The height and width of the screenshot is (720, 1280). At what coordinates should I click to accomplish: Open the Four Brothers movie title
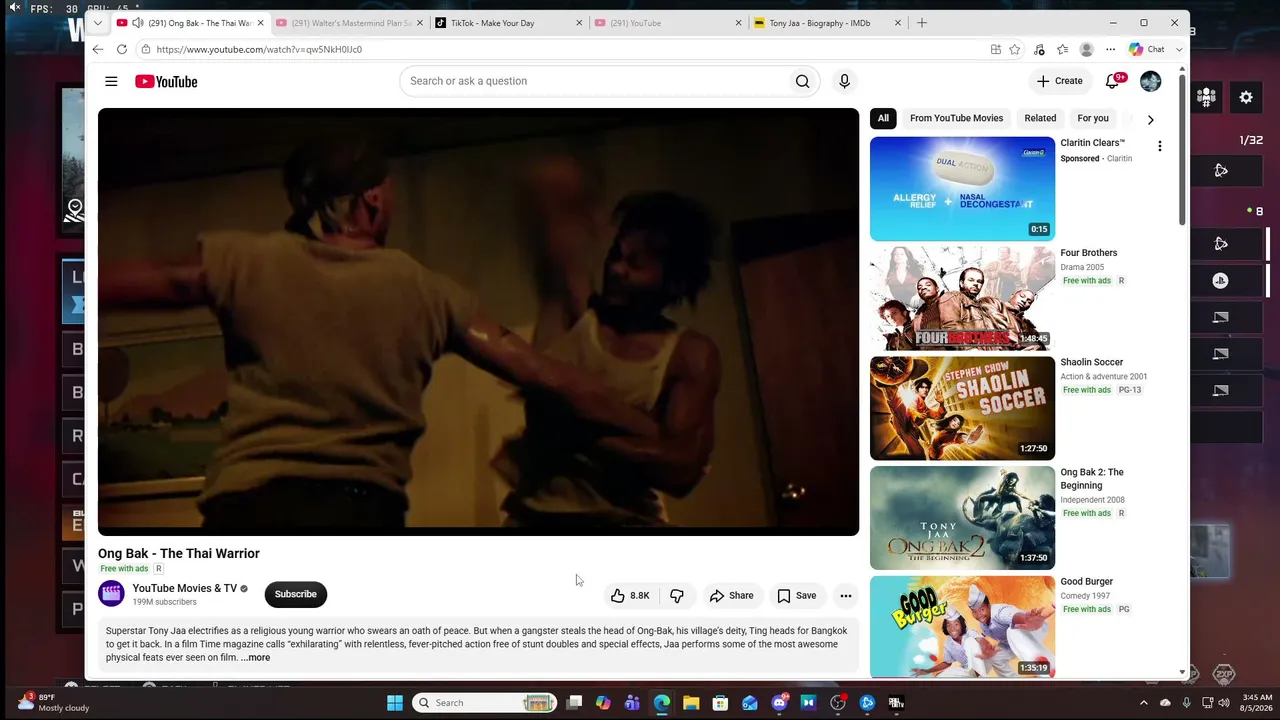tap(1089, 253)
